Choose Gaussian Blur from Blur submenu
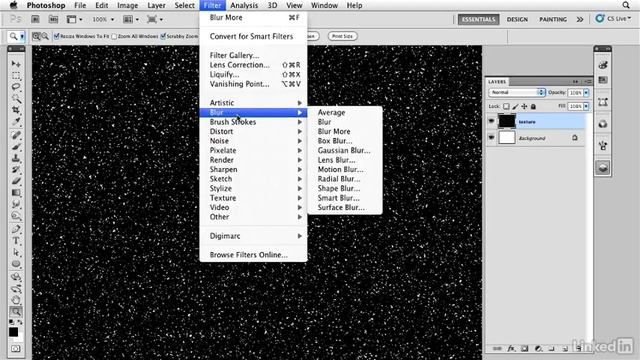Viewport: 640px width, 360px height. click(344, 150)
